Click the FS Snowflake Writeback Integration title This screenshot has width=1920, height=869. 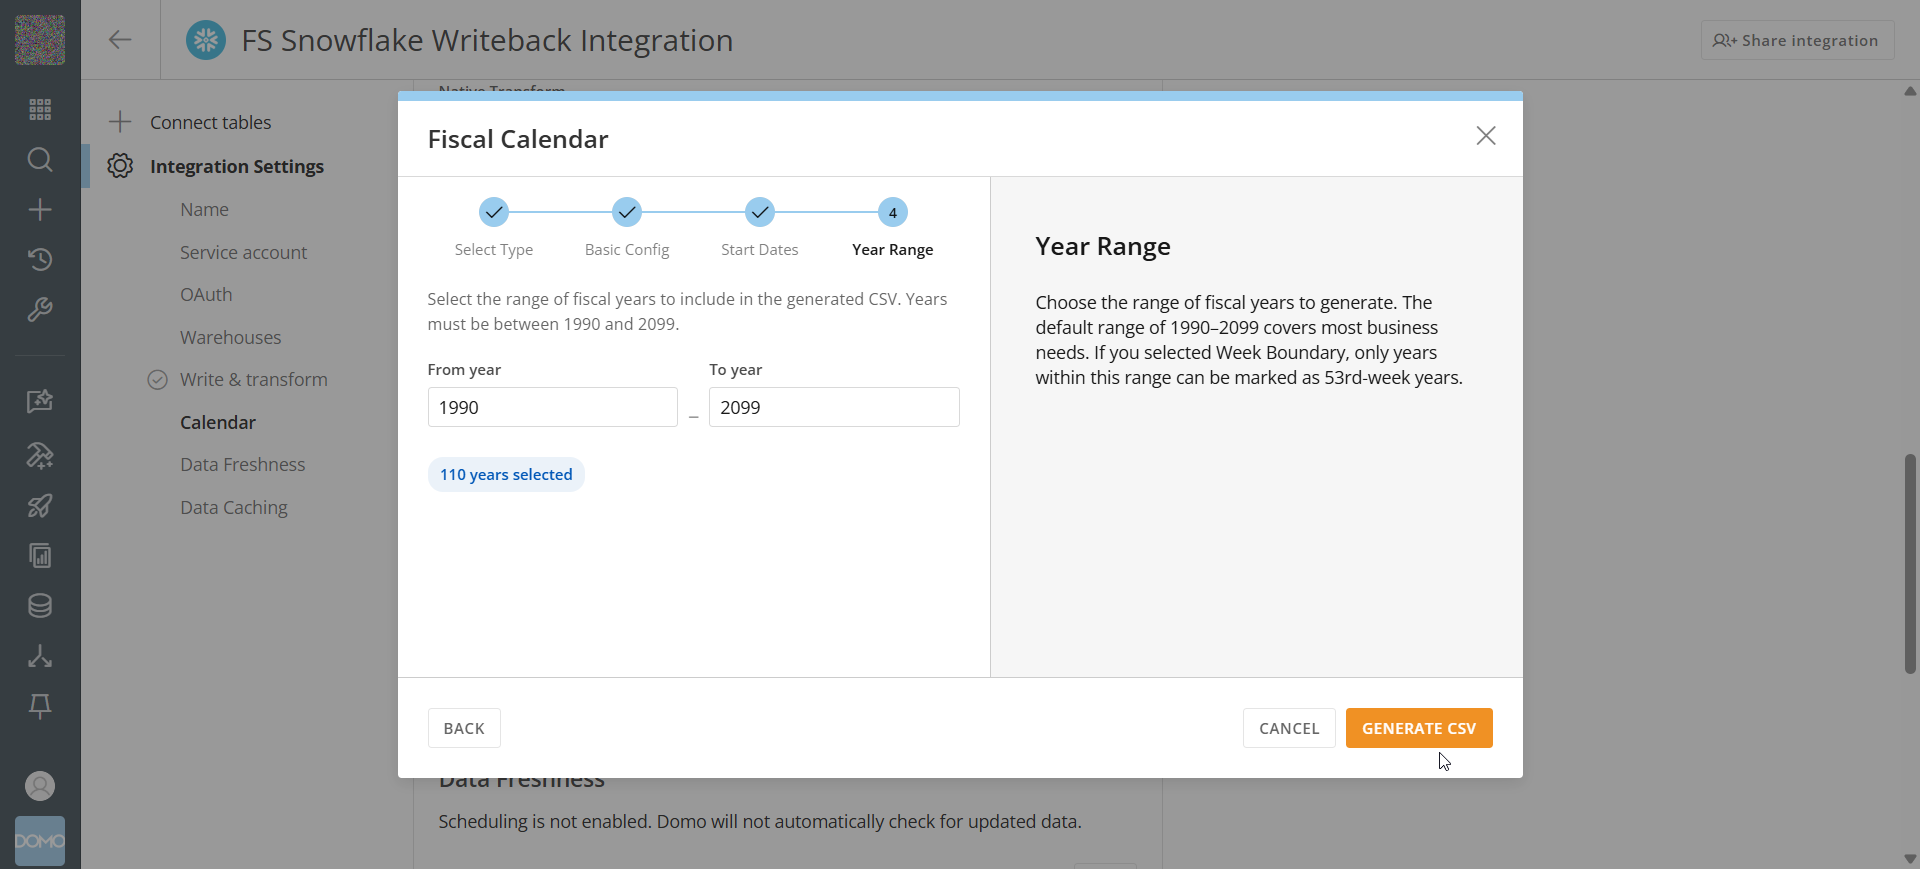coord(488,40)
